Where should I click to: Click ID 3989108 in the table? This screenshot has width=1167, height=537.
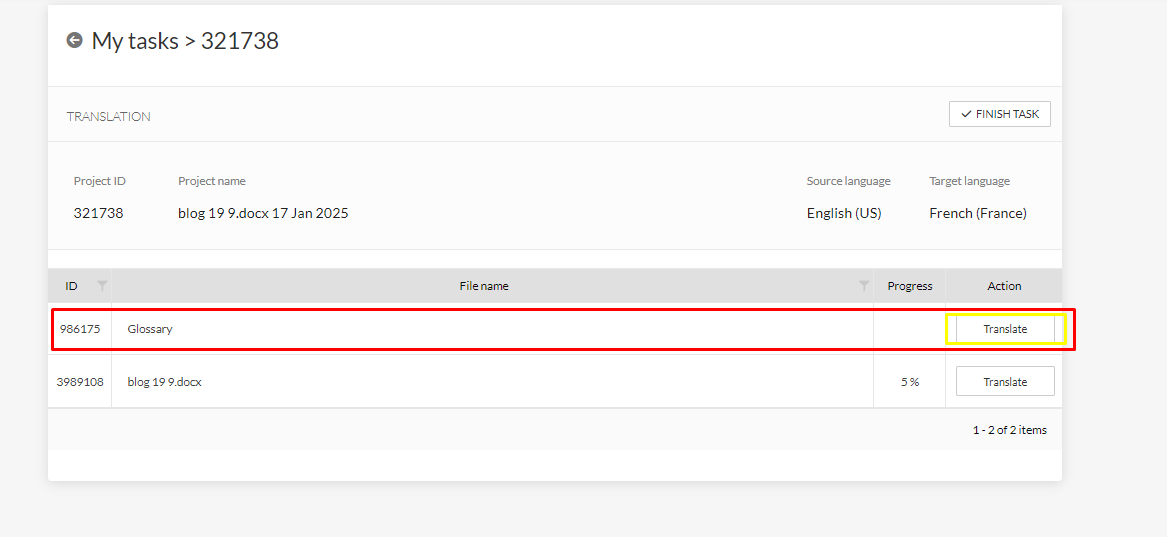80,382
